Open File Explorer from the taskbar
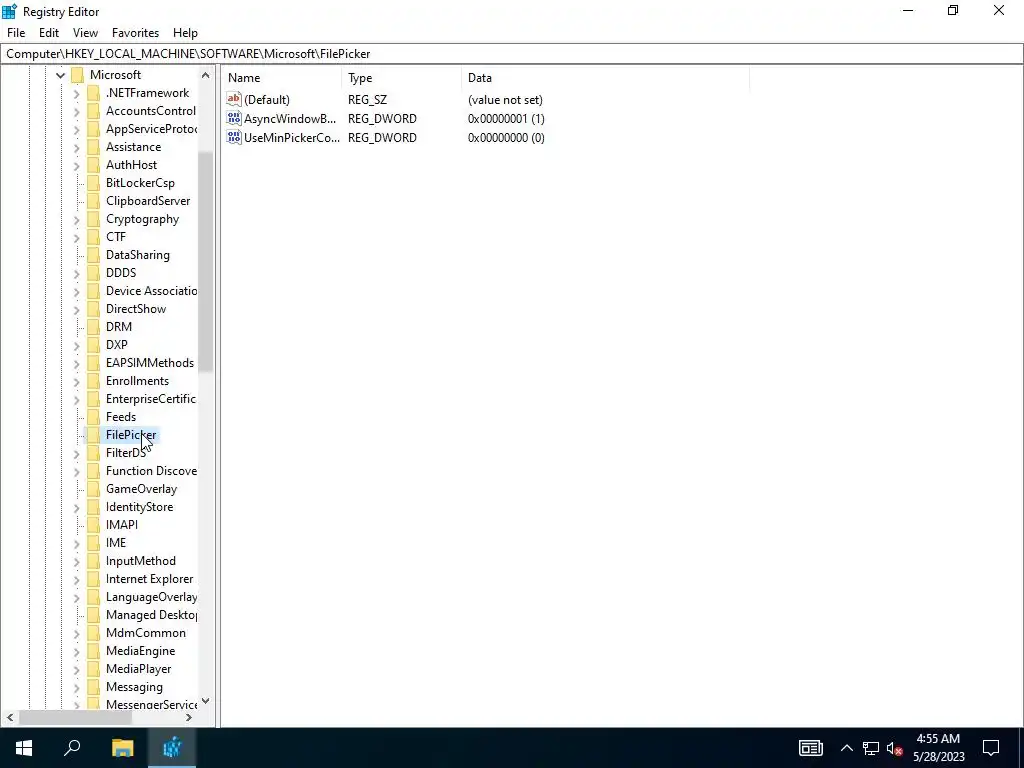1024x768 pixels. pyautogui.click(x=122, y=748)
